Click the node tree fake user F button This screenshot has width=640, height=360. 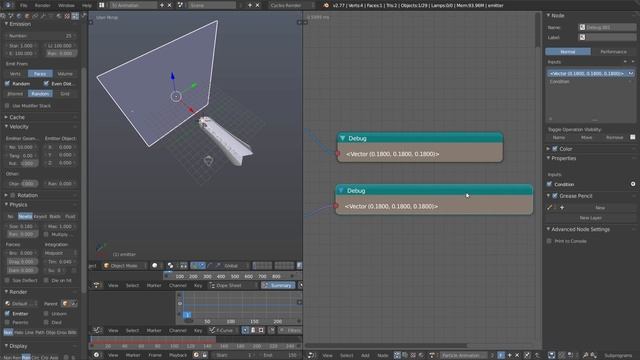(x=501, y=356)
